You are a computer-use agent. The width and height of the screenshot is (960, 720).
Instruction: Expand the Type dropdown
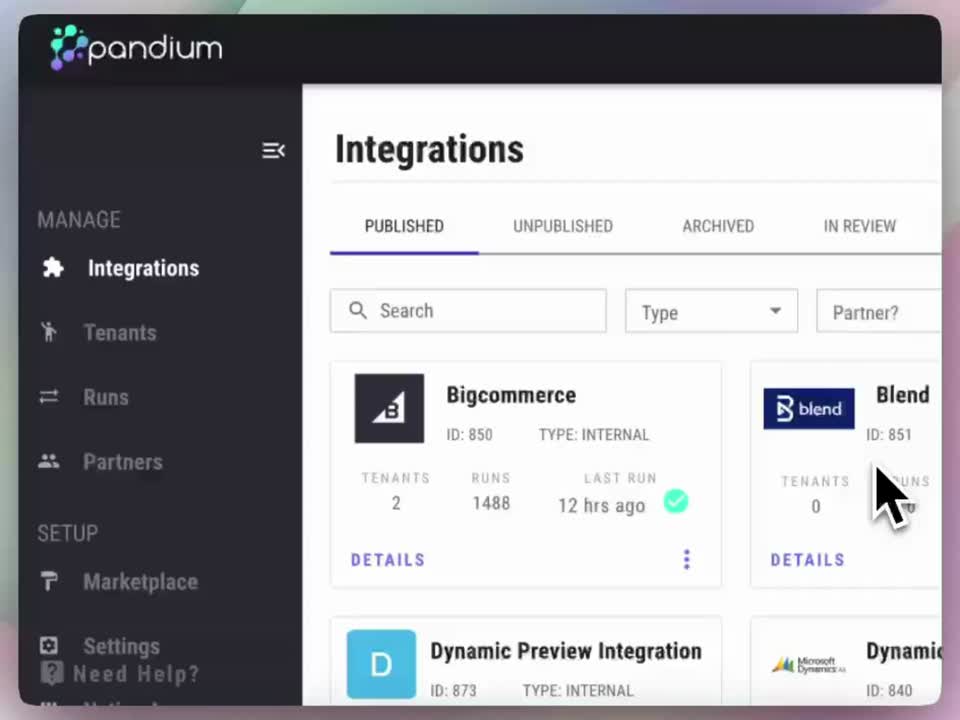point(711,312)
